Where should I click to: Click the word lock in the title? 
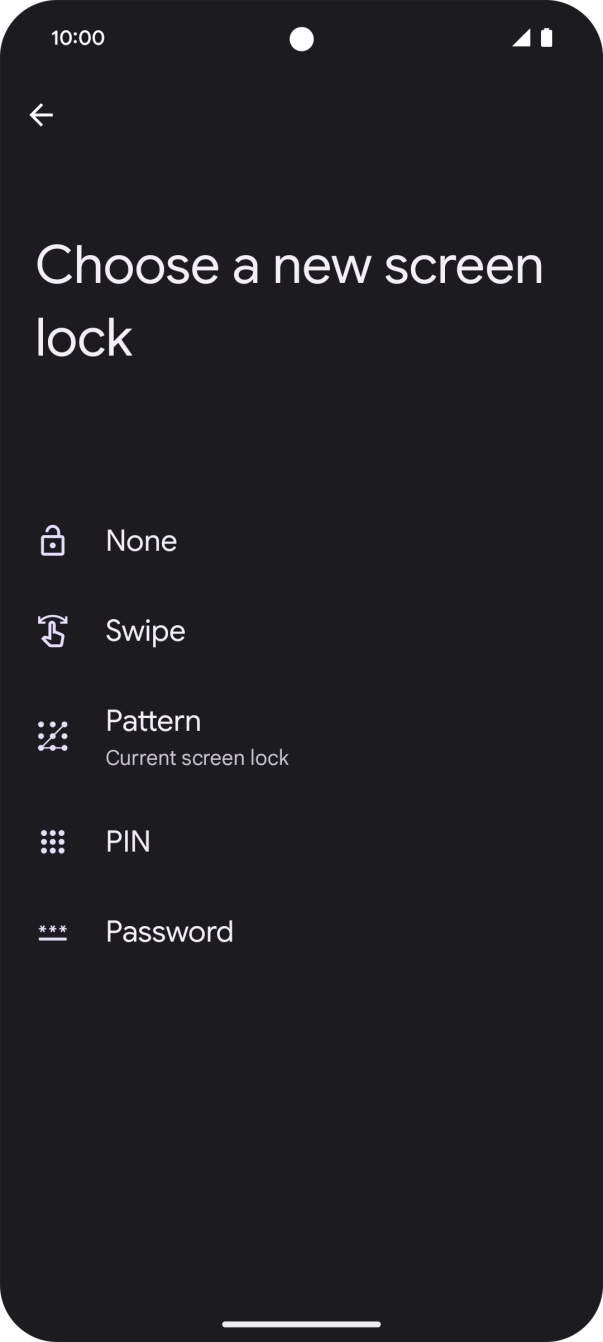point(84,338)
